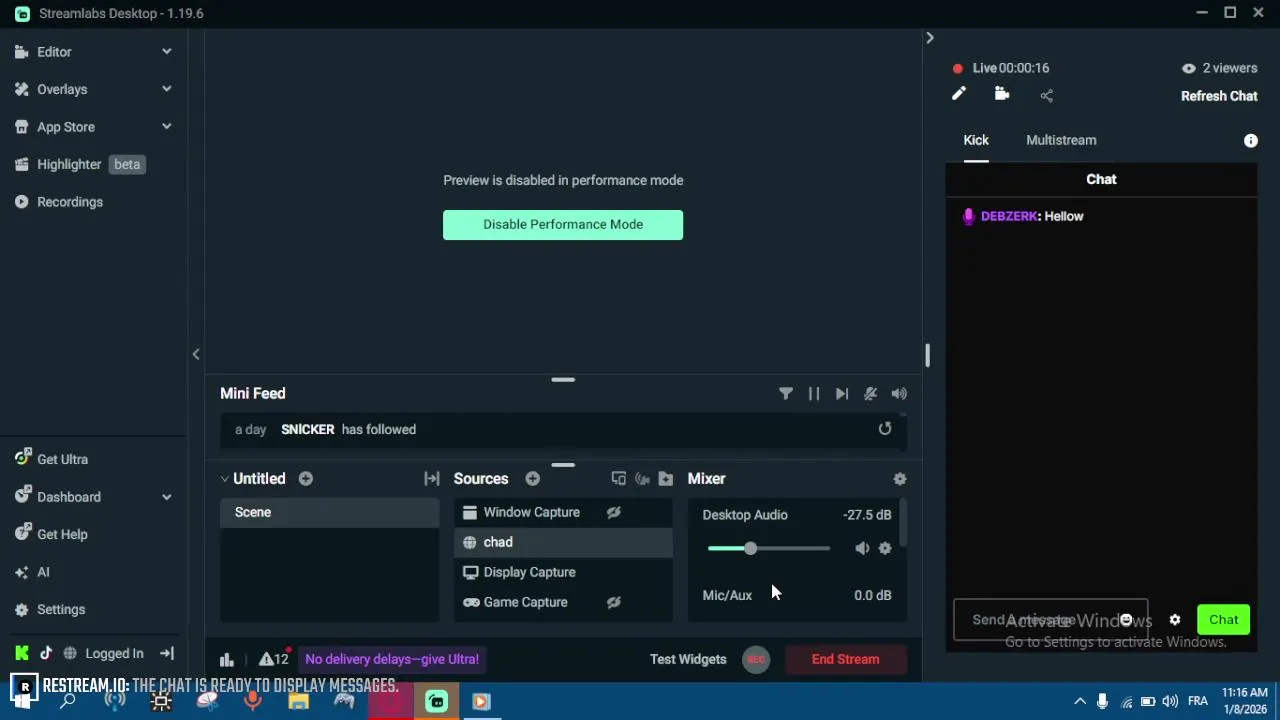Open chat info icon next to Multistream

[1250, 141]
